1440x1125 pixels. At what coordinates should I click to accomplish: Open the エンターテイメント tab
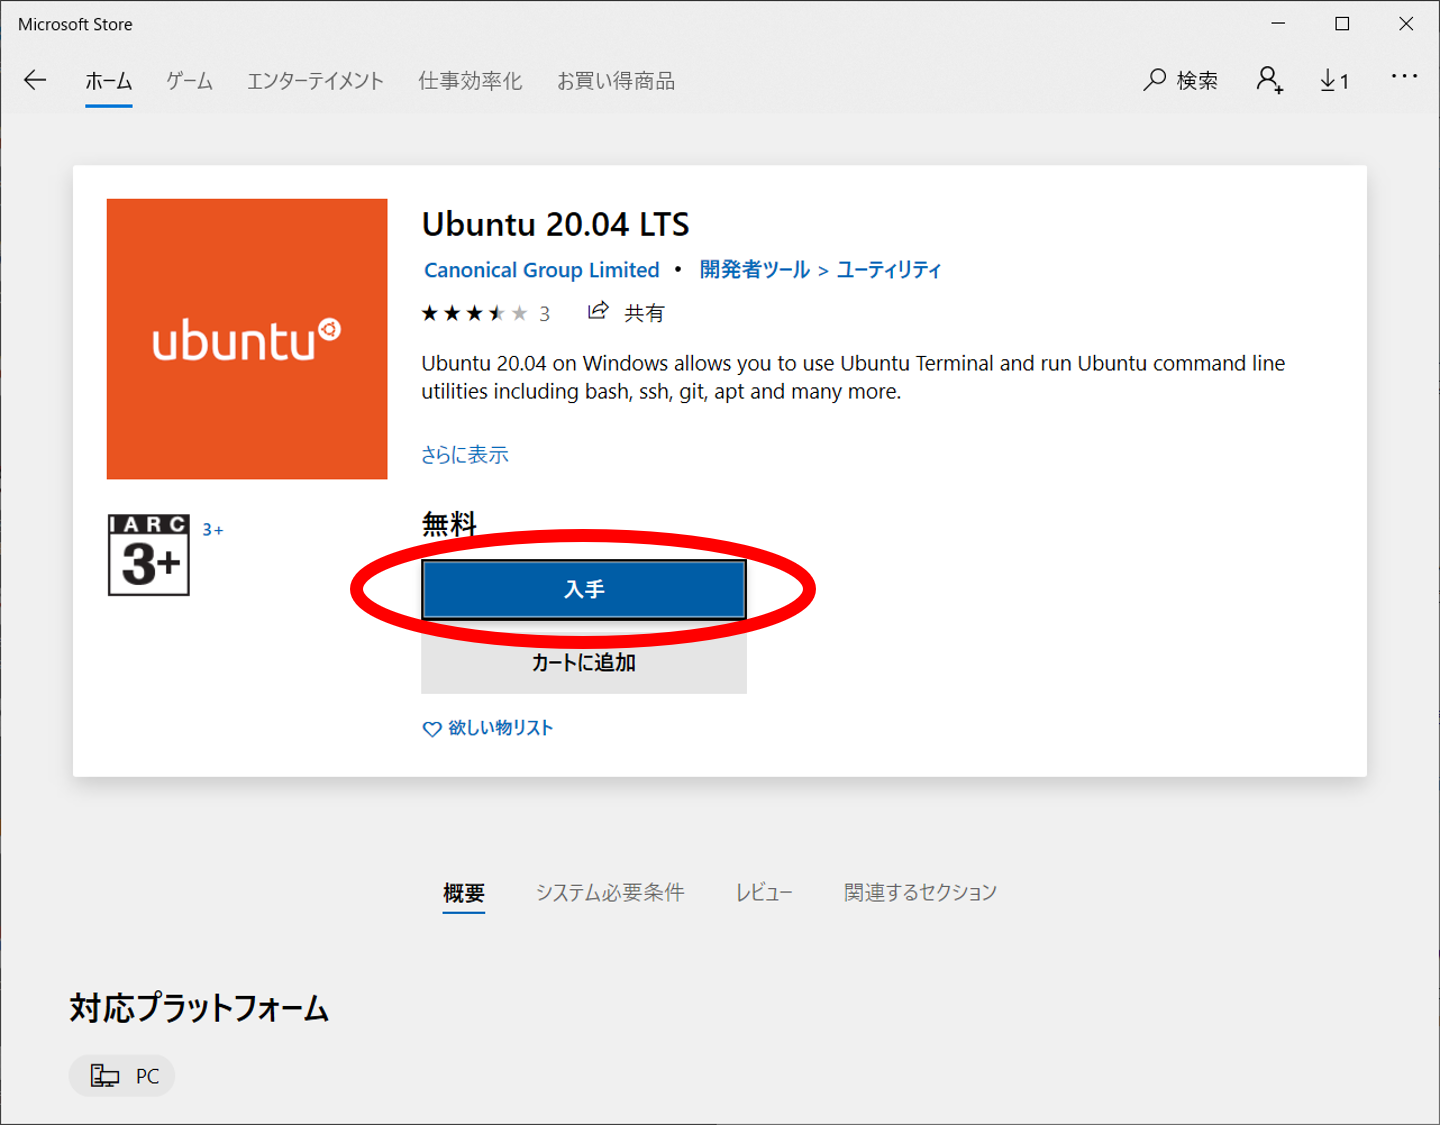[x=316, y=81]
